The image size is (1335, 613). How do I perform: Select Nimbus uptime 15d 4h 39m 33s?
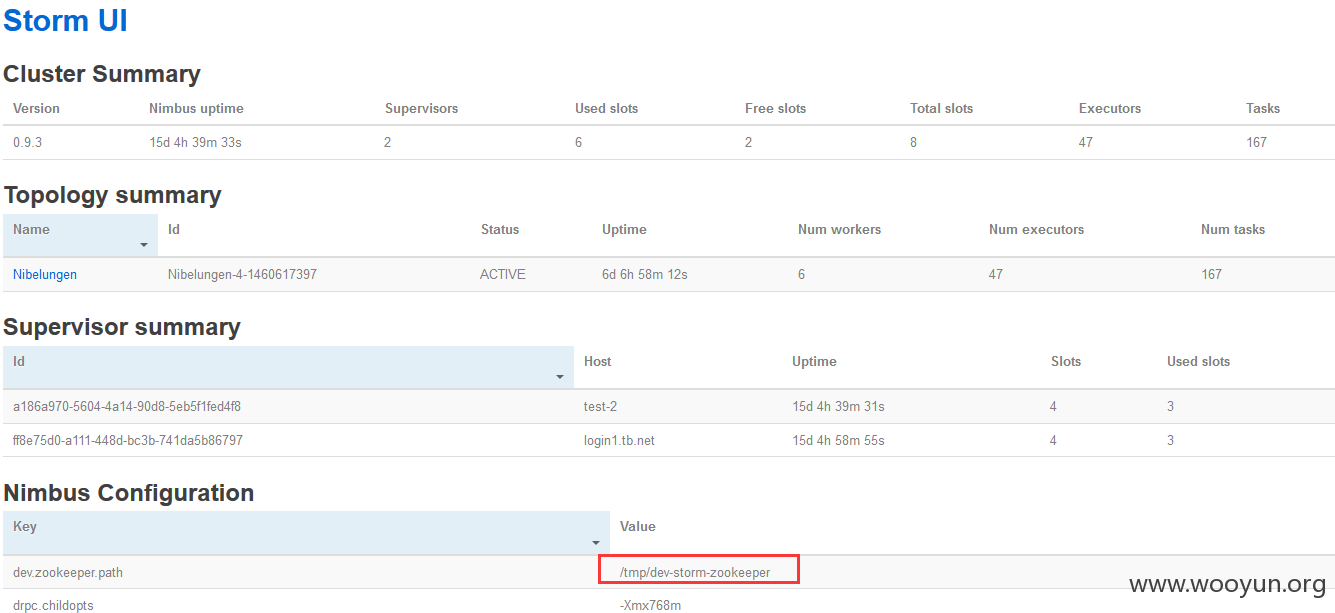tap(196, 142)
